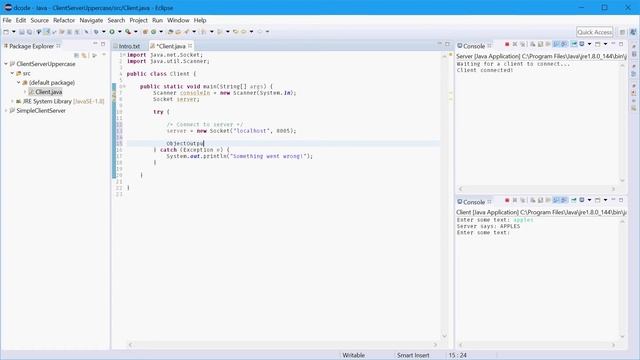Expand the JRE System Library node
The width and height of the screenshot is (640, 360).
(x=12, y=101)
